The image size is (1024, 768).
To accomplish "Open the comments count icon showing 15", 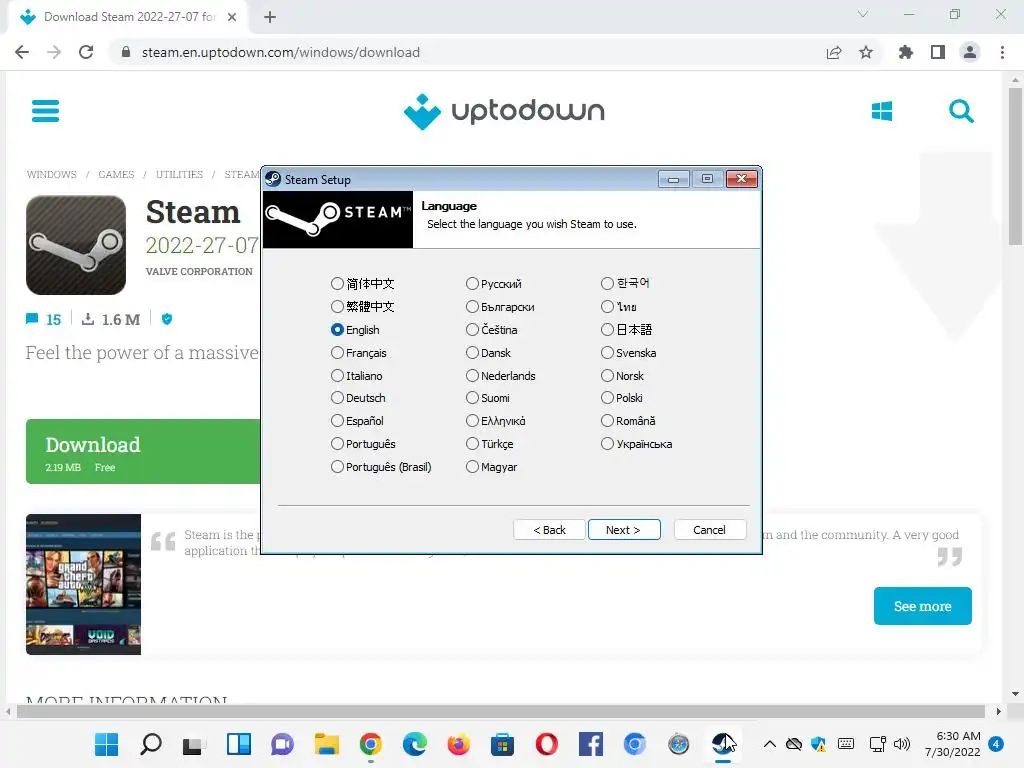I will click(x=43, y=319).
